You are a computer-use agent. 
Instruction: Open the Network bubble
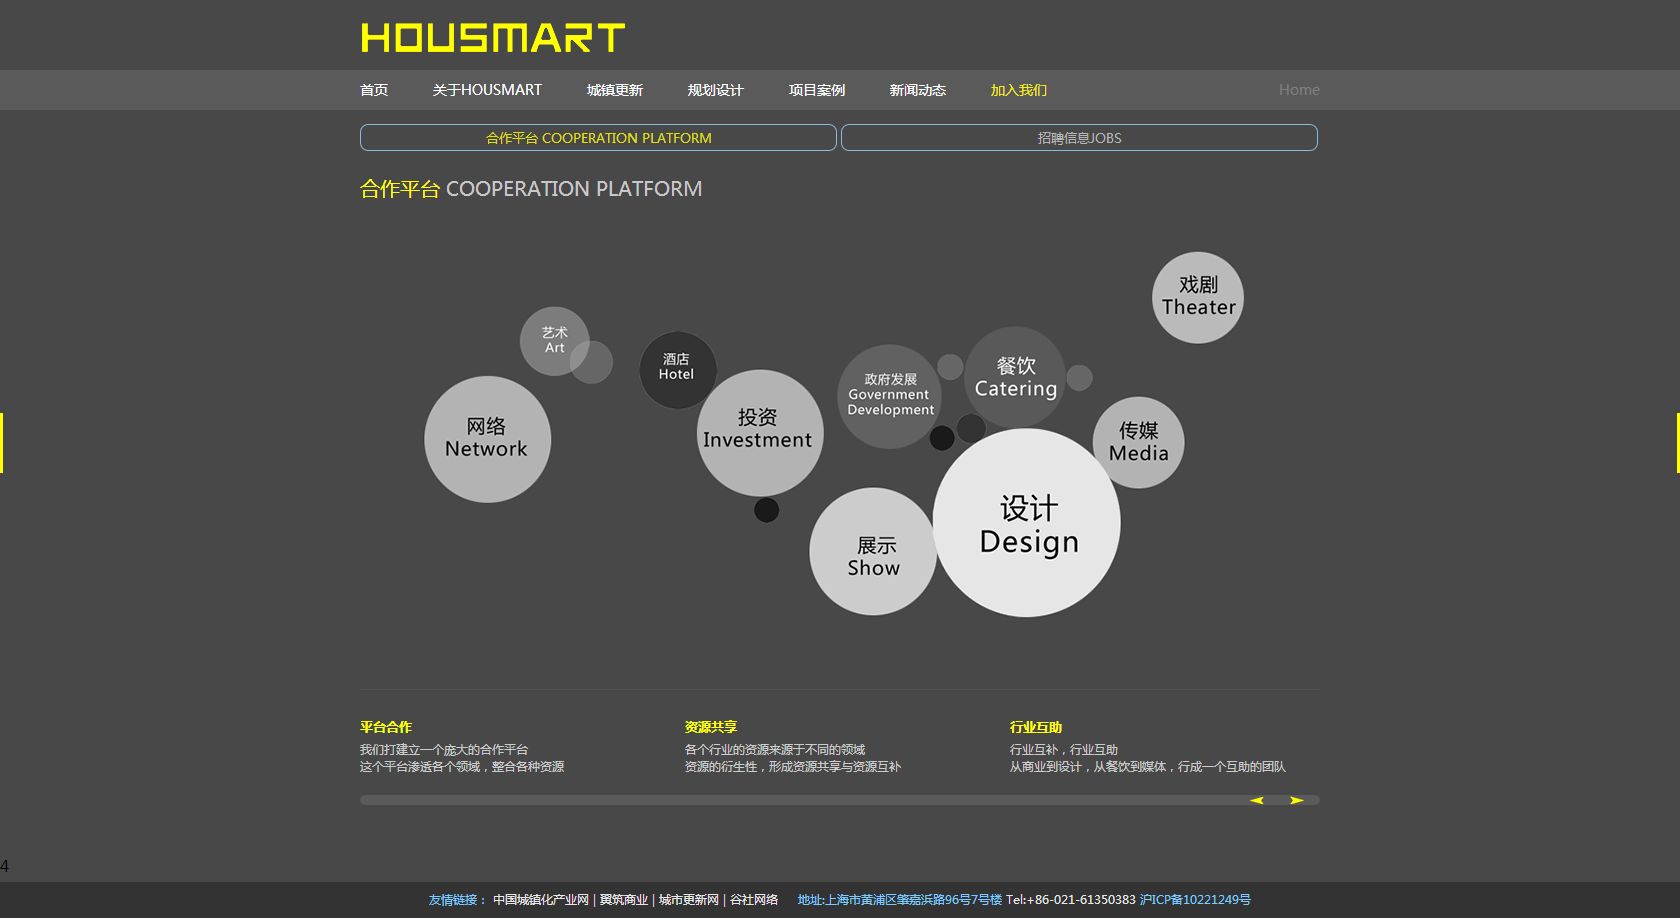pos(487,439)
